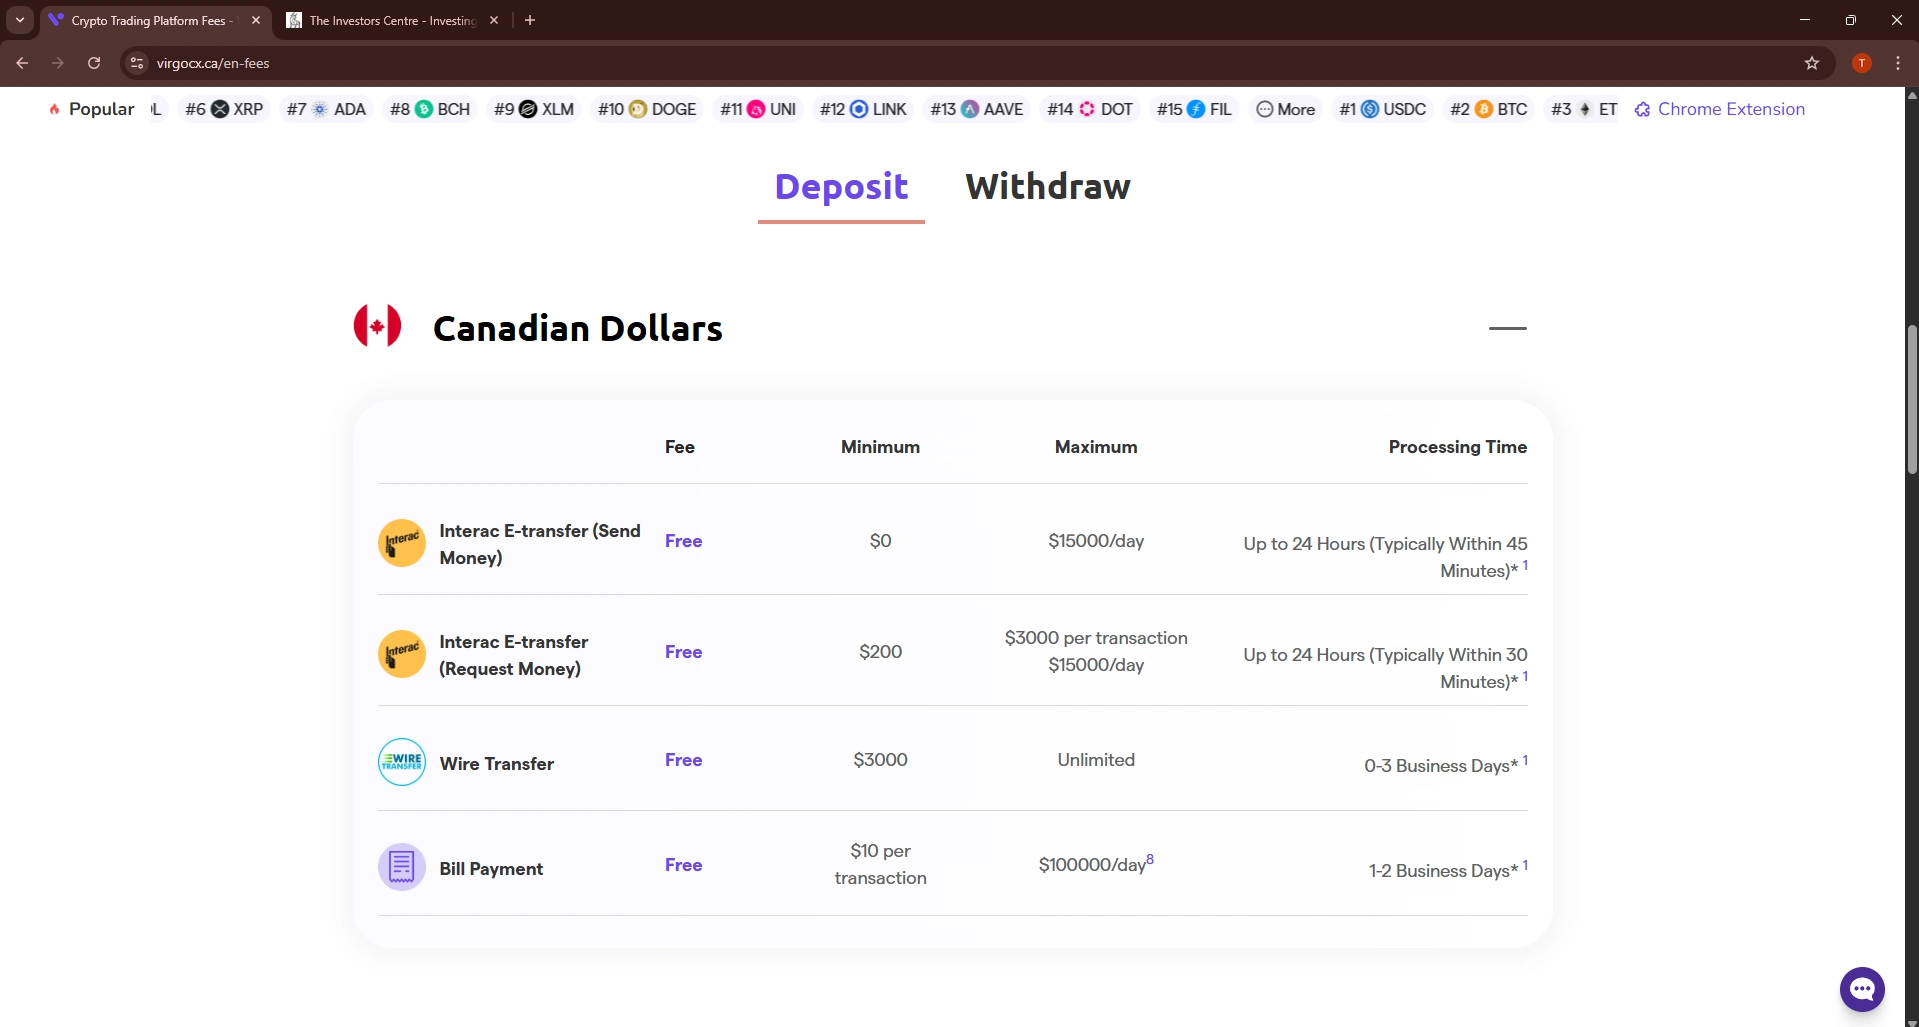1919x1027 pixels.
Task: Click "$10 per transaction" minimum value
Action: 880,864
